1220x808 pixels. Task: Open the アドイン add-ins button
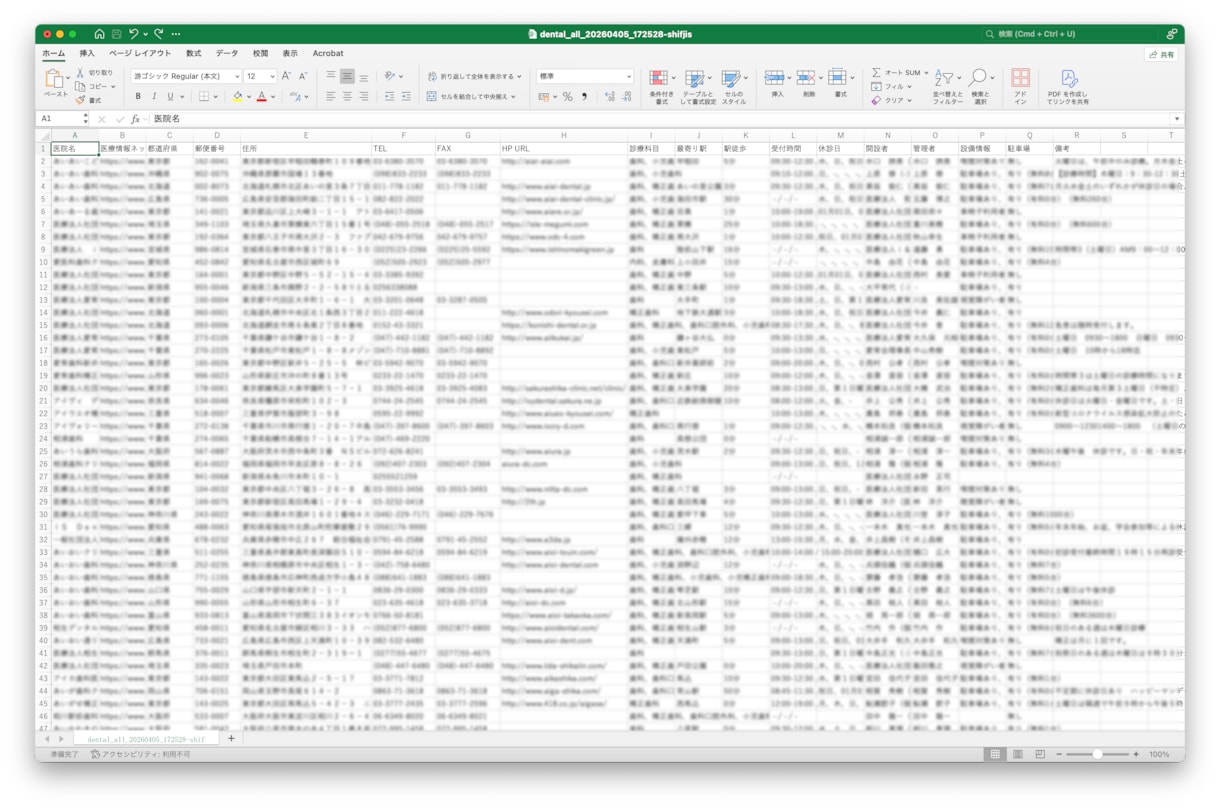[1020, 88]
